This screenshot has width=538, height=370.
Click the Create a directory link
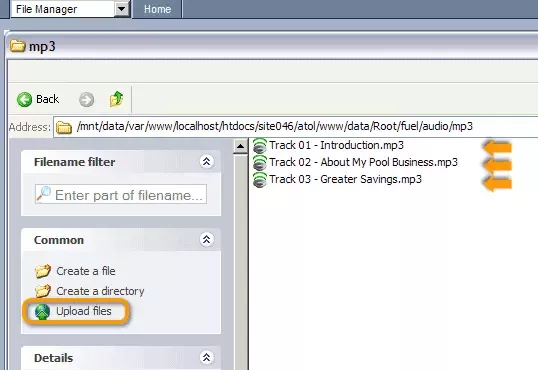pos(100,291)
